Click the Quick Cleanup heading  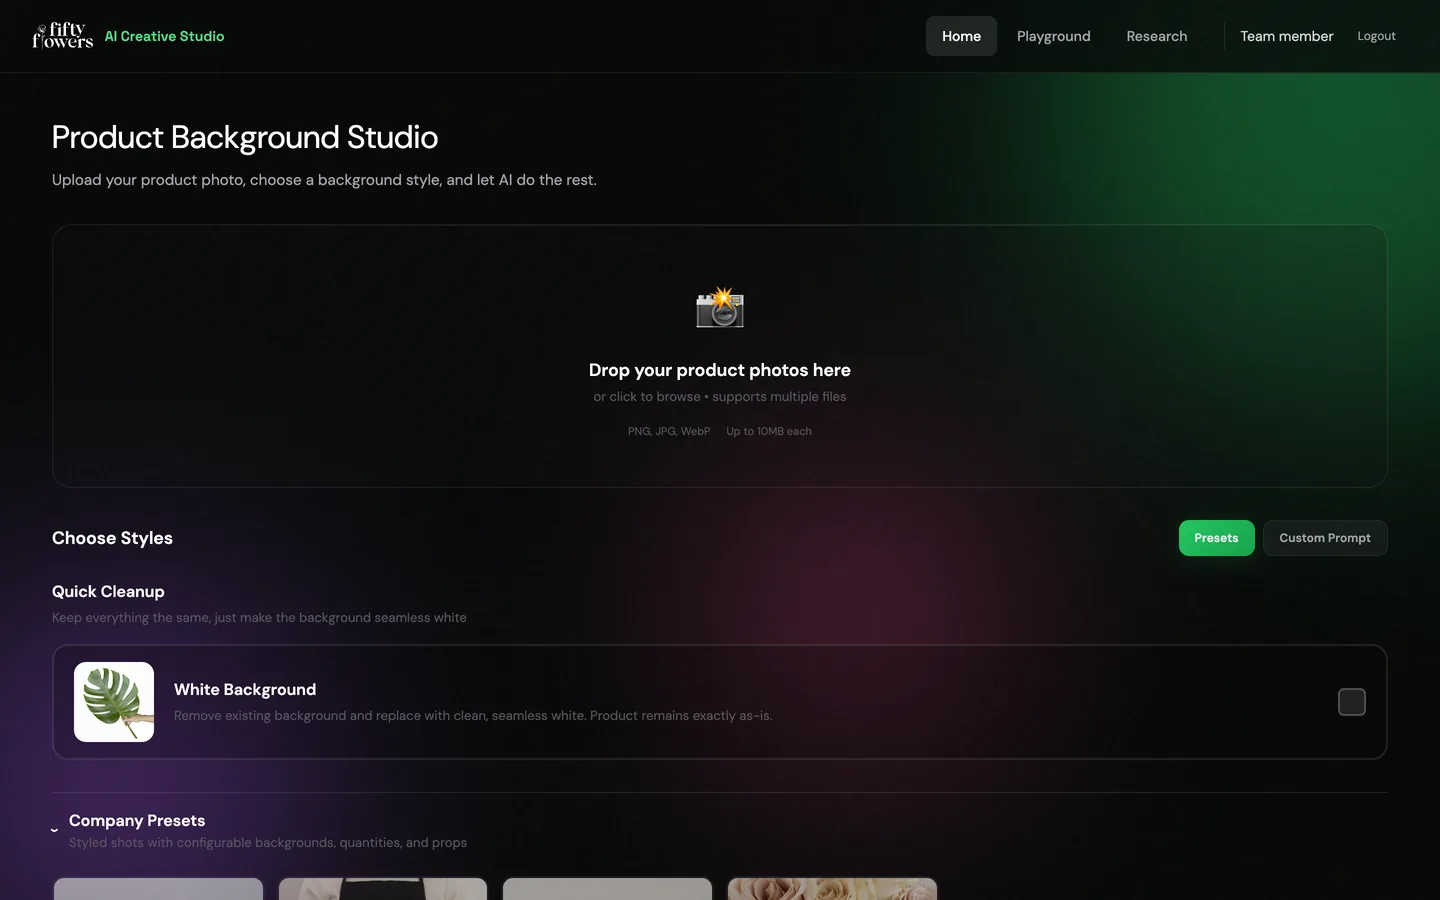[x=108, y=591]
